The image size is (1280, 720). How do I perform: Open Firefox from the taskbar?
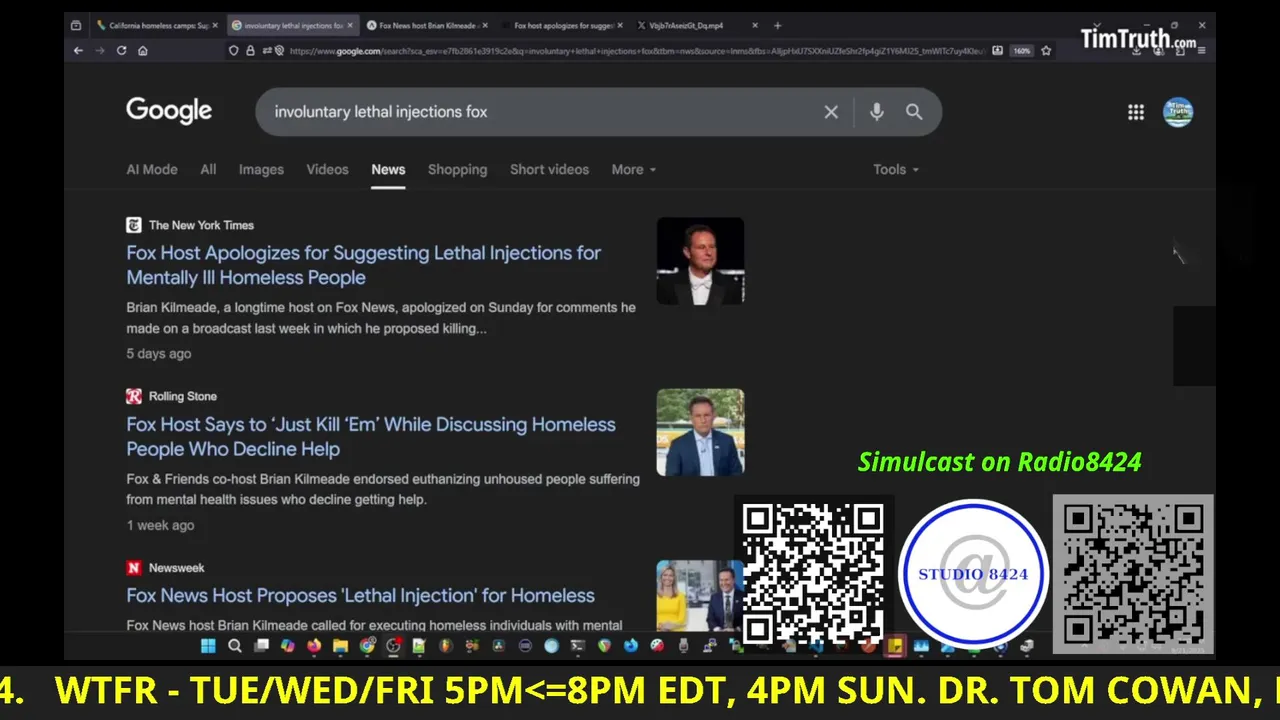314,646
